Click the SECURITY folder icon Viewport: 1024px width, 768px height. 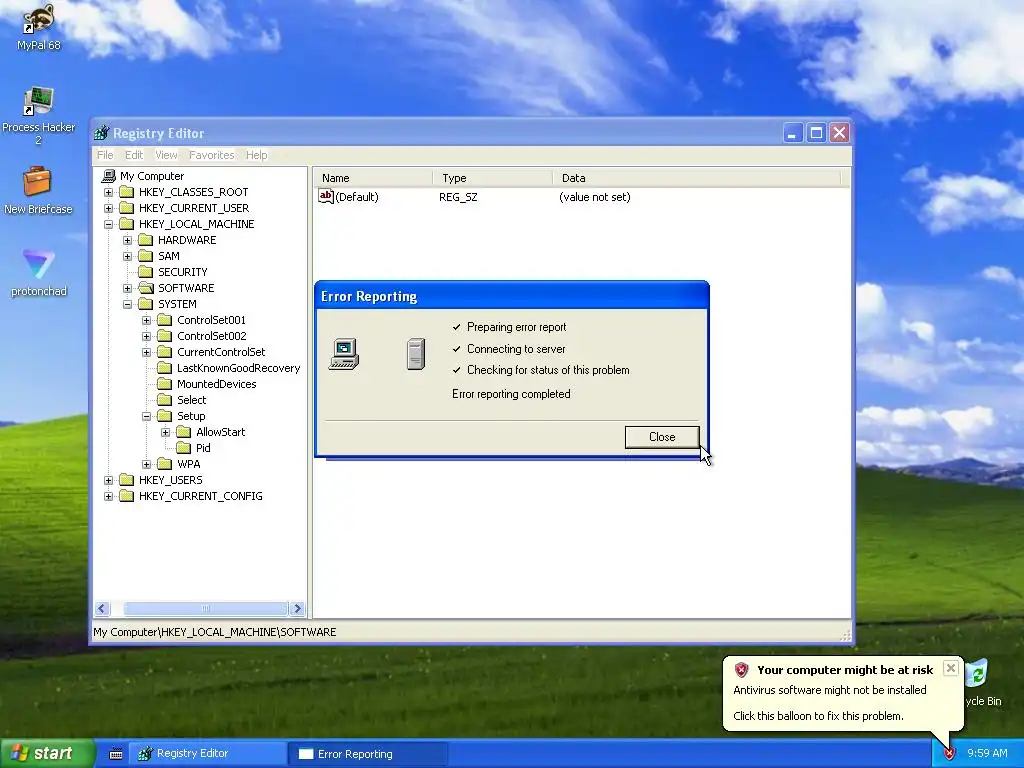[146, 272]
